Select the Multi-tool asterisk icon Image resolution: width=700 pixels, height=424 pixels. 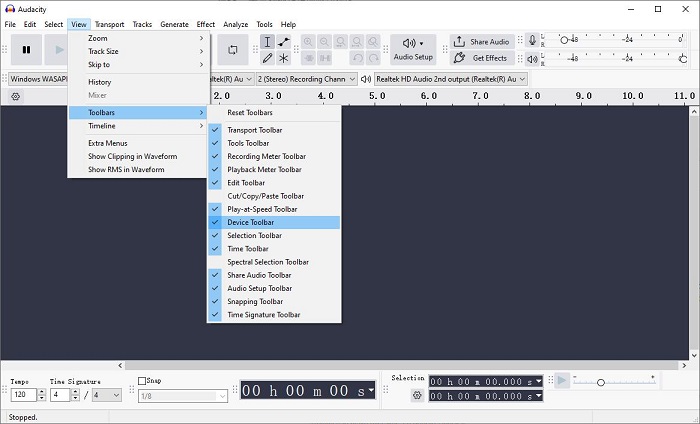[283, 58]
